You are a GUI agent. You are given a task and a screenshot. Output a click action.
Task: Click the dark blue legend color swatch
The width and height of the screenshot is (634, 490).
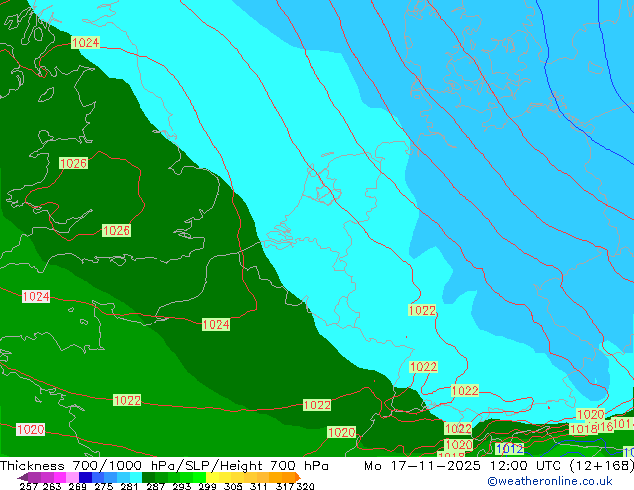pyautogui.click(x=85, y=477)
